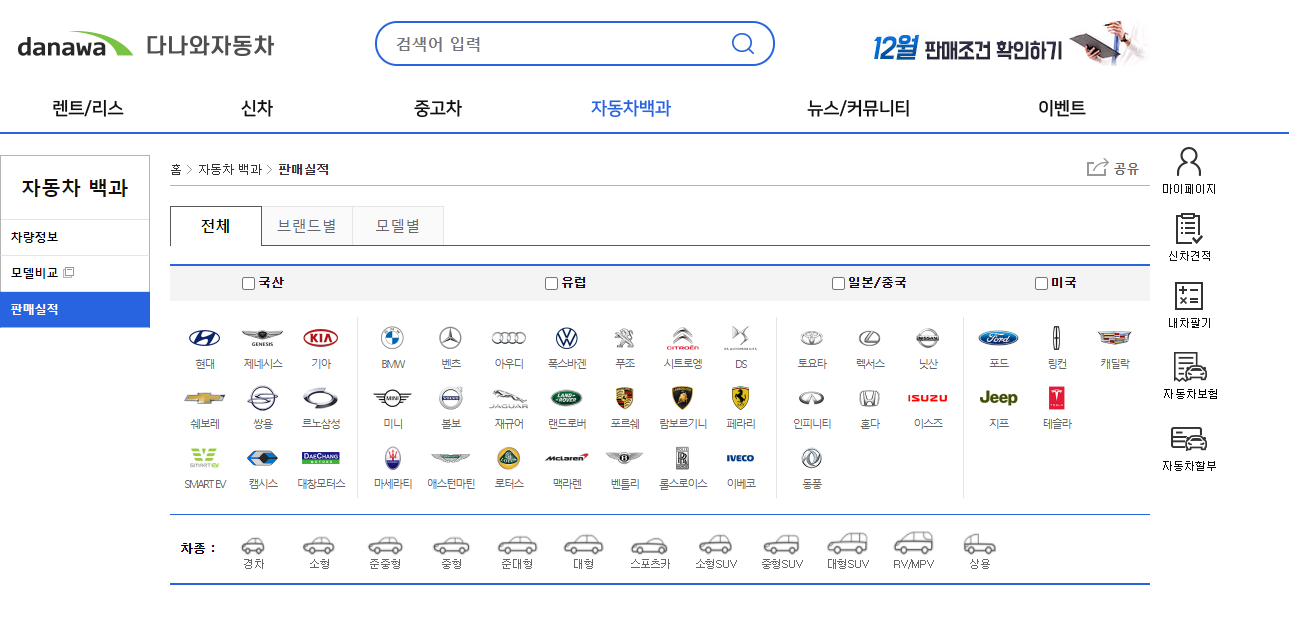Open 판매실적 in the sidebar
This screenshot has height=633, width=1289.
coord(75,309)
